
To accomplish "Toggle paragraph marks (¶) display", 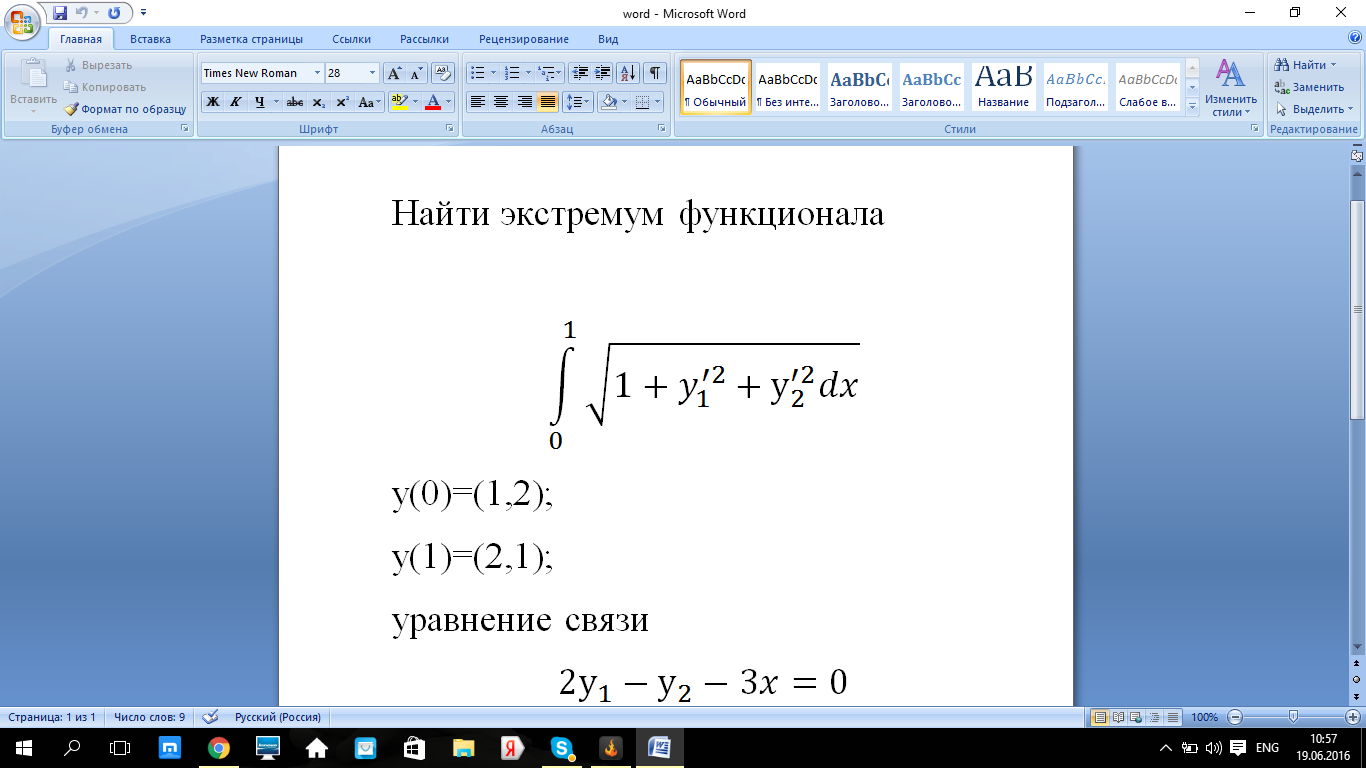I will (x=654, y=73).
